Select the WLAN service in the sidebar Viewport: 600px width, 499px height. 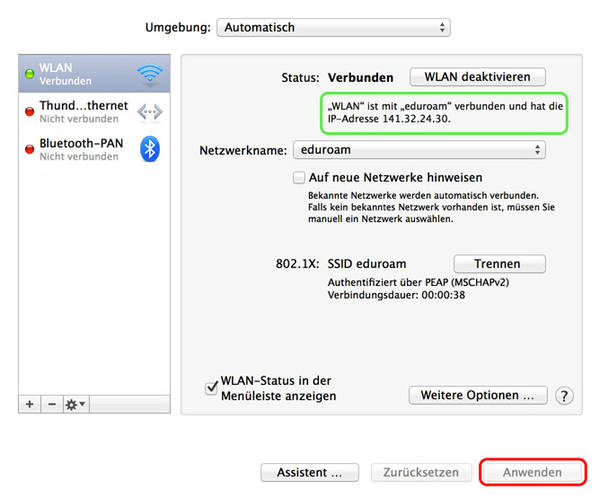tap(94, 74)
